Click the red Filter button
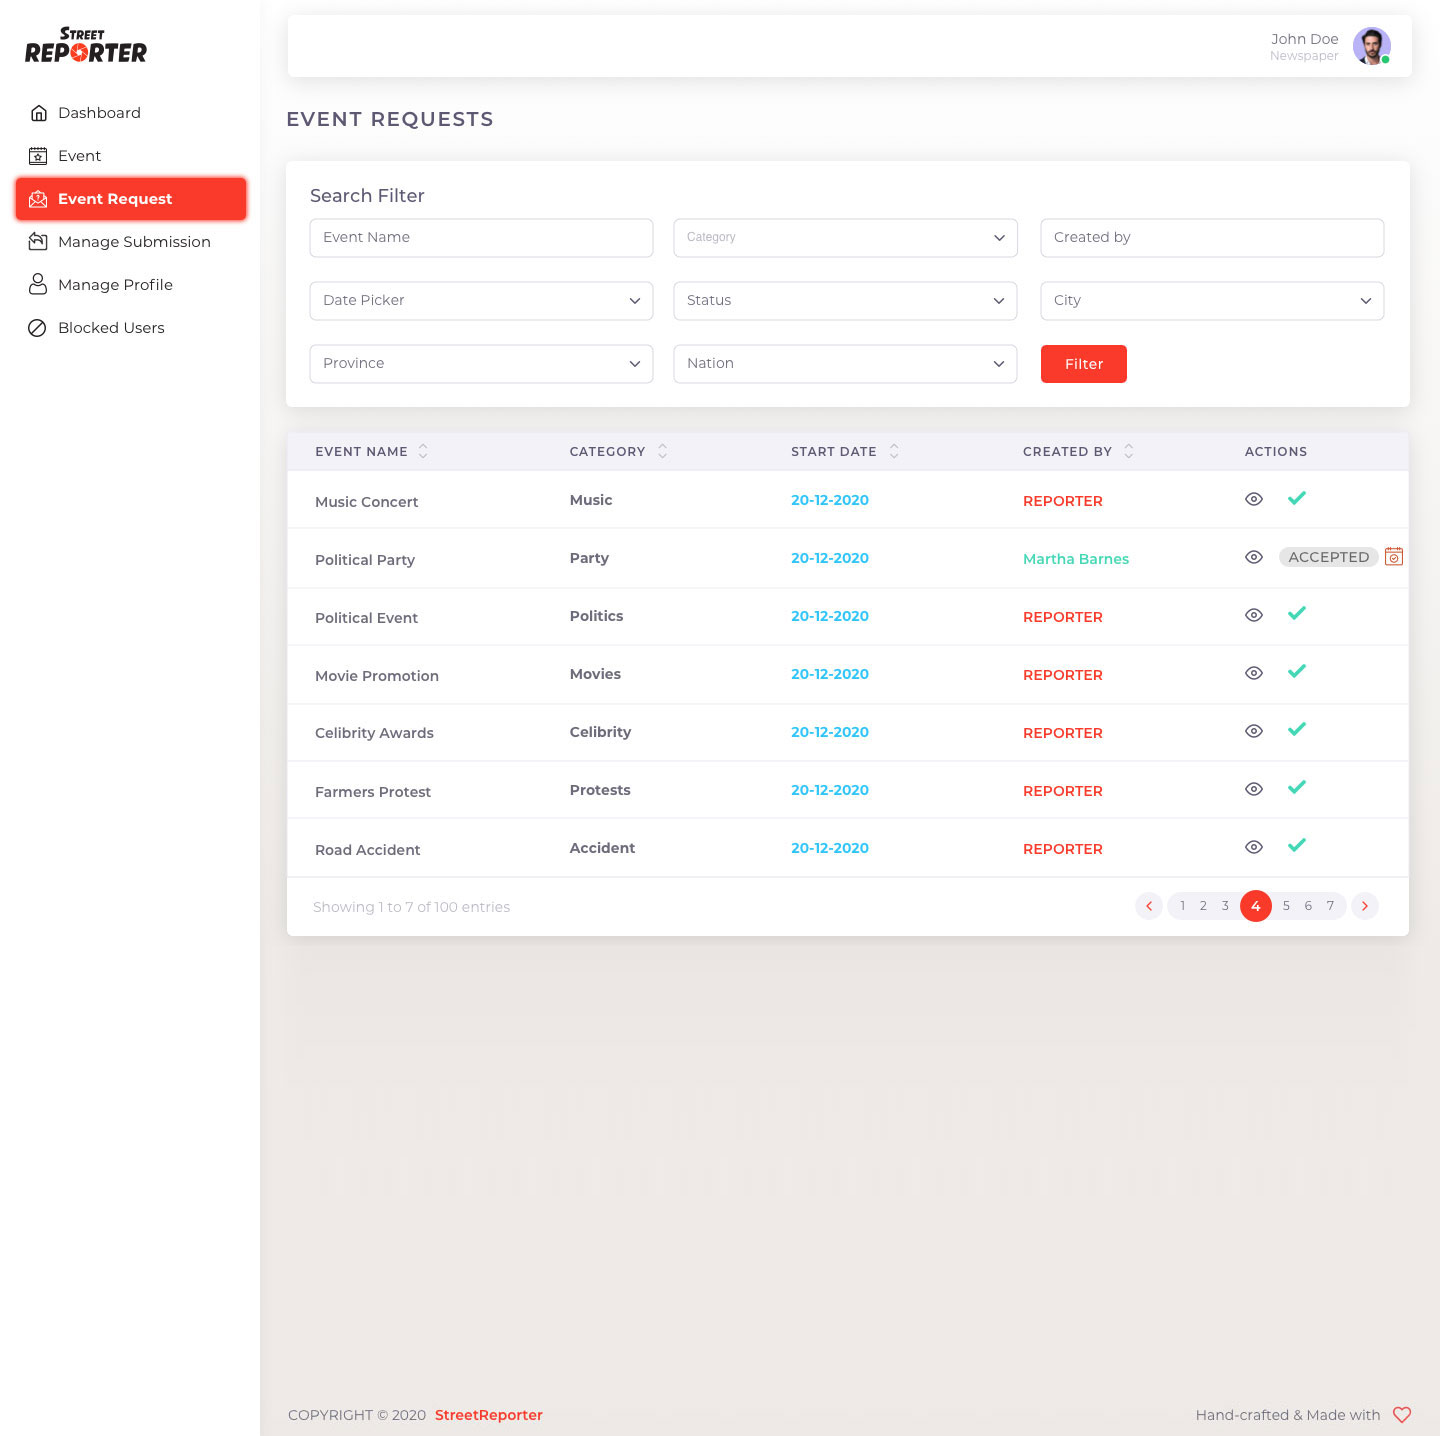Screen dimensions: 1440x1436 pos(1084,364)
